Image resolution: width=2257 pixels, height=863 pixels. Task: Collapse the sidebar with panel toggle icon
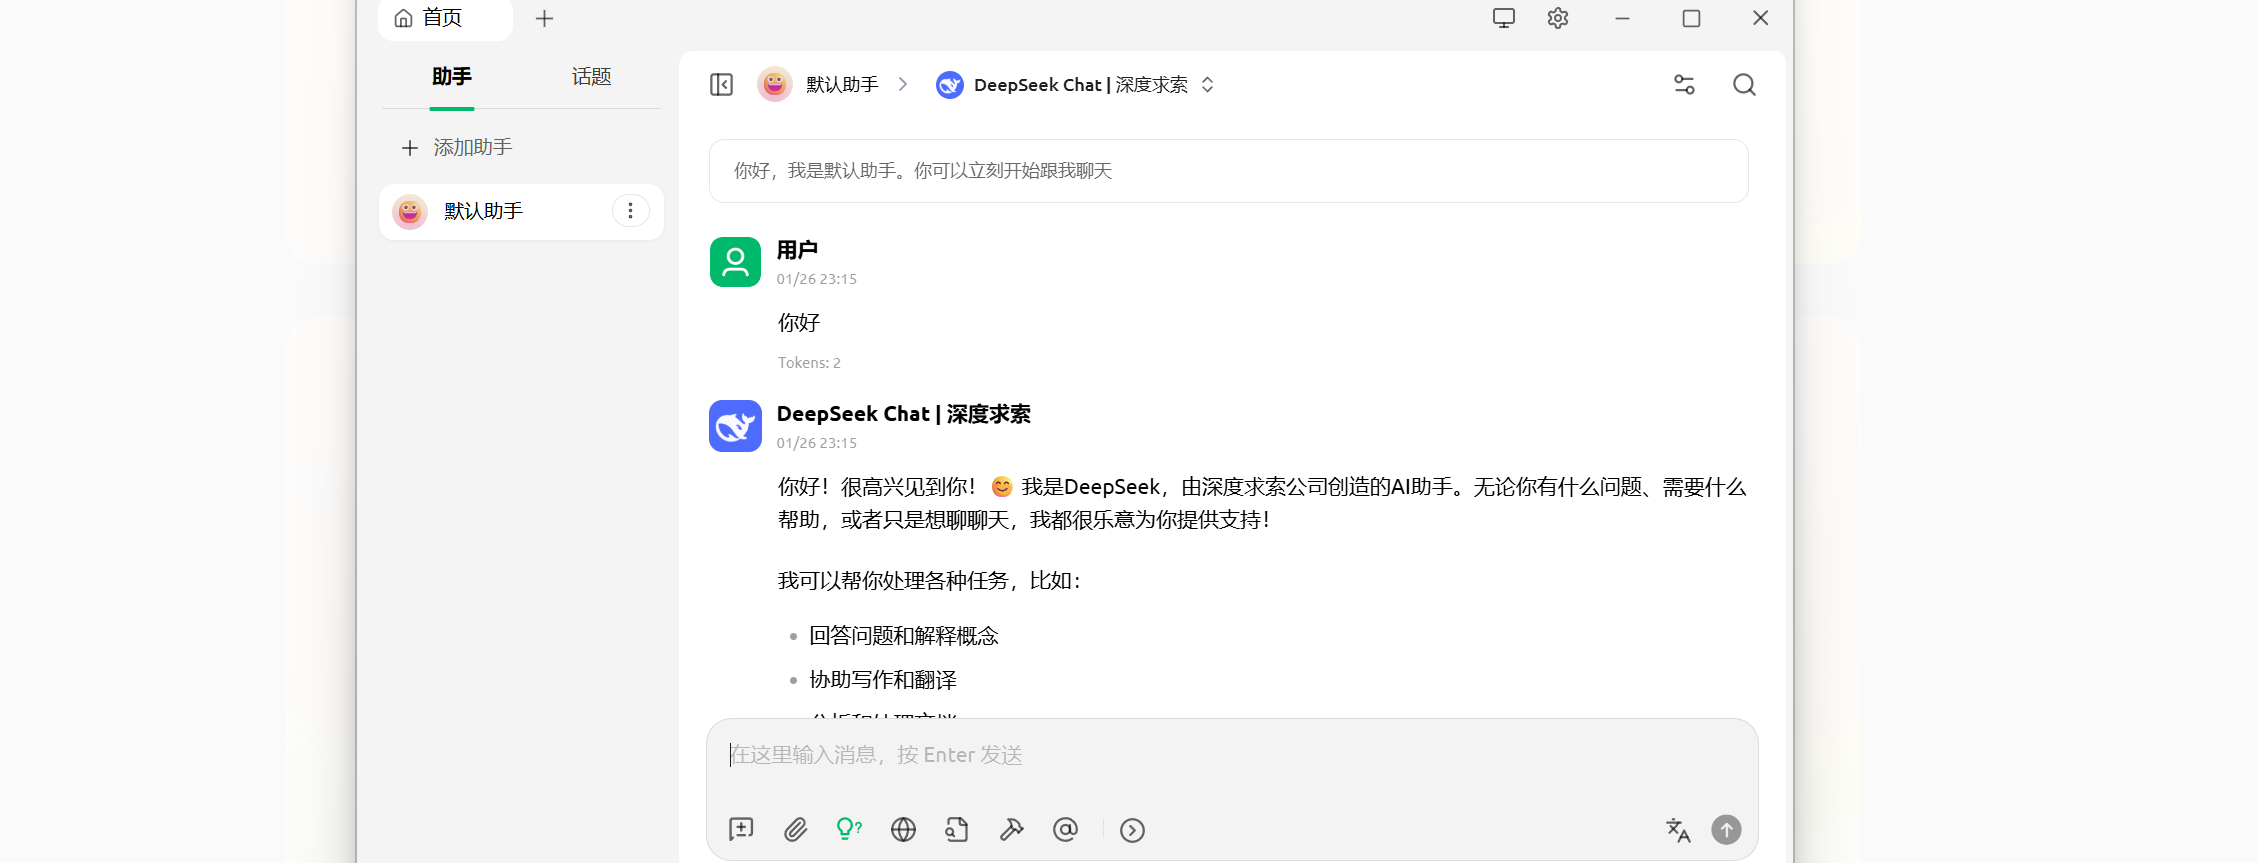pyautogui.click(x=721, y=85)
